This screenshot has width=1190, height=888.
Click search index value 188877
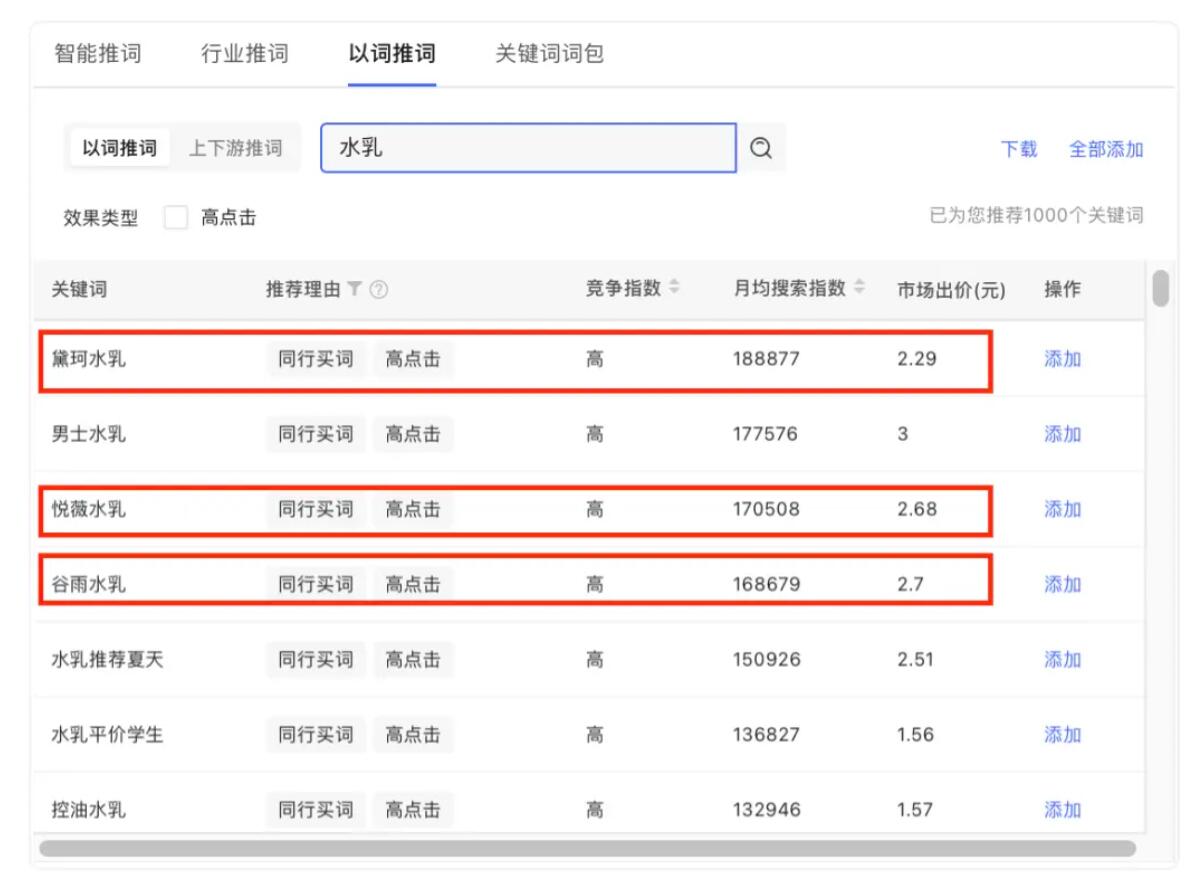tap(766, 358)
